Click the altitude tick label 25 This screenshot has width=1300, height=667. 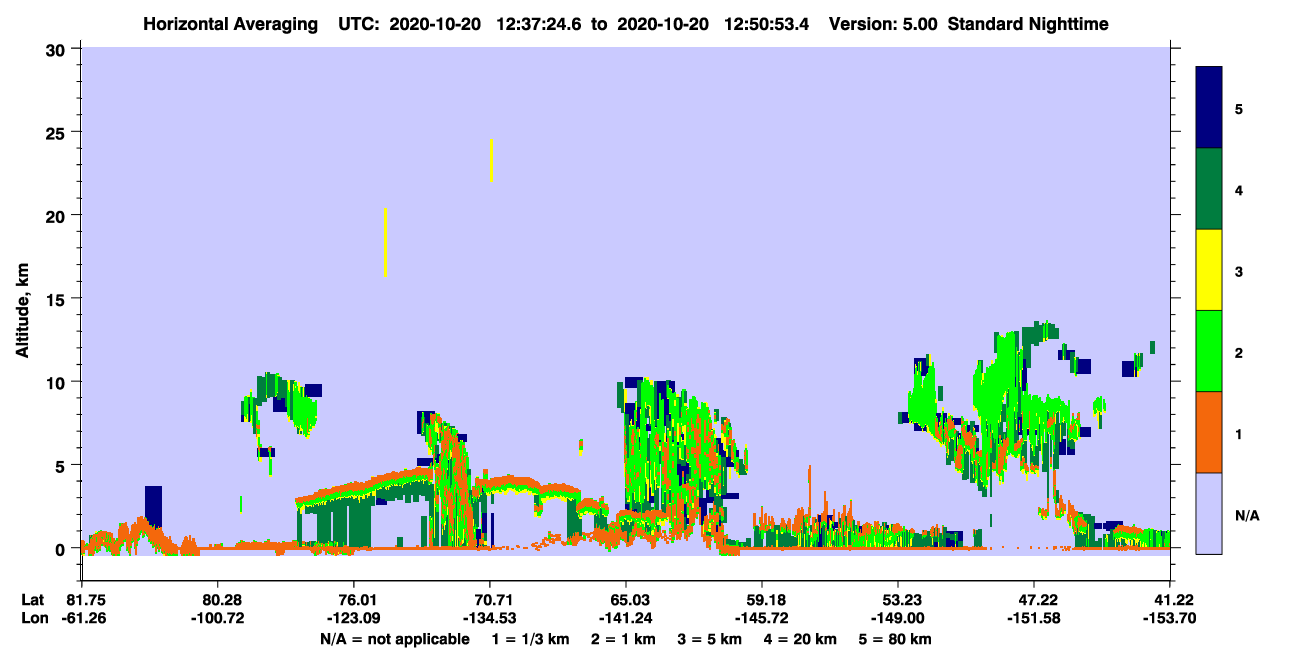point(58,132)
